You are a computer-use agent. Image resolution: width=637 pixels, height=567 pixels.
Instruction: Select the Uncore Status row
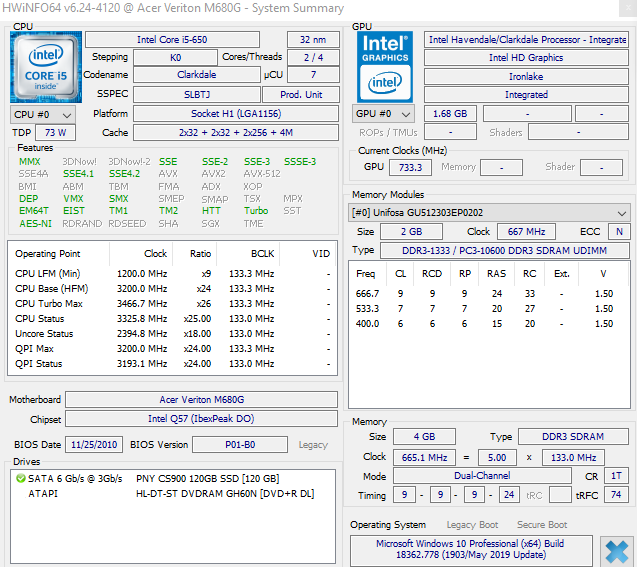(x=173, y=334)
